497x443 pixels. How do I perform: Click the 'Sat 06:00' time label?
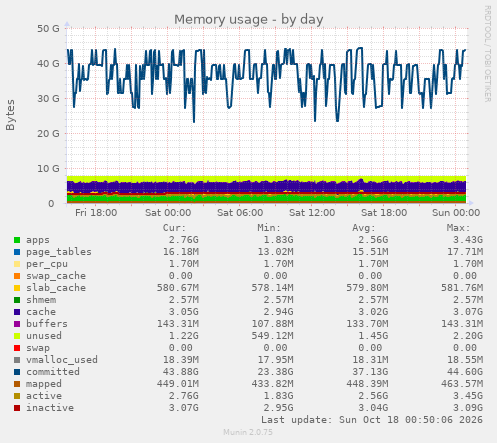(240, 213)
